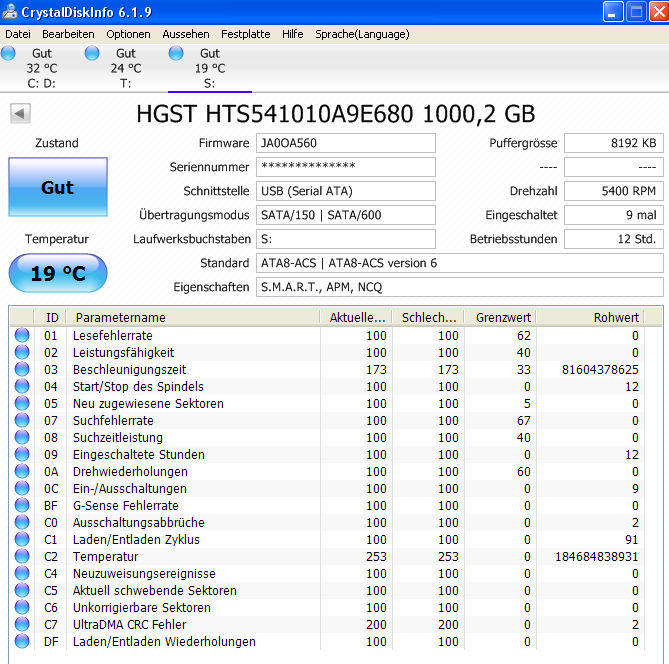
Task: Open the Datei menu
Action: 18,34
